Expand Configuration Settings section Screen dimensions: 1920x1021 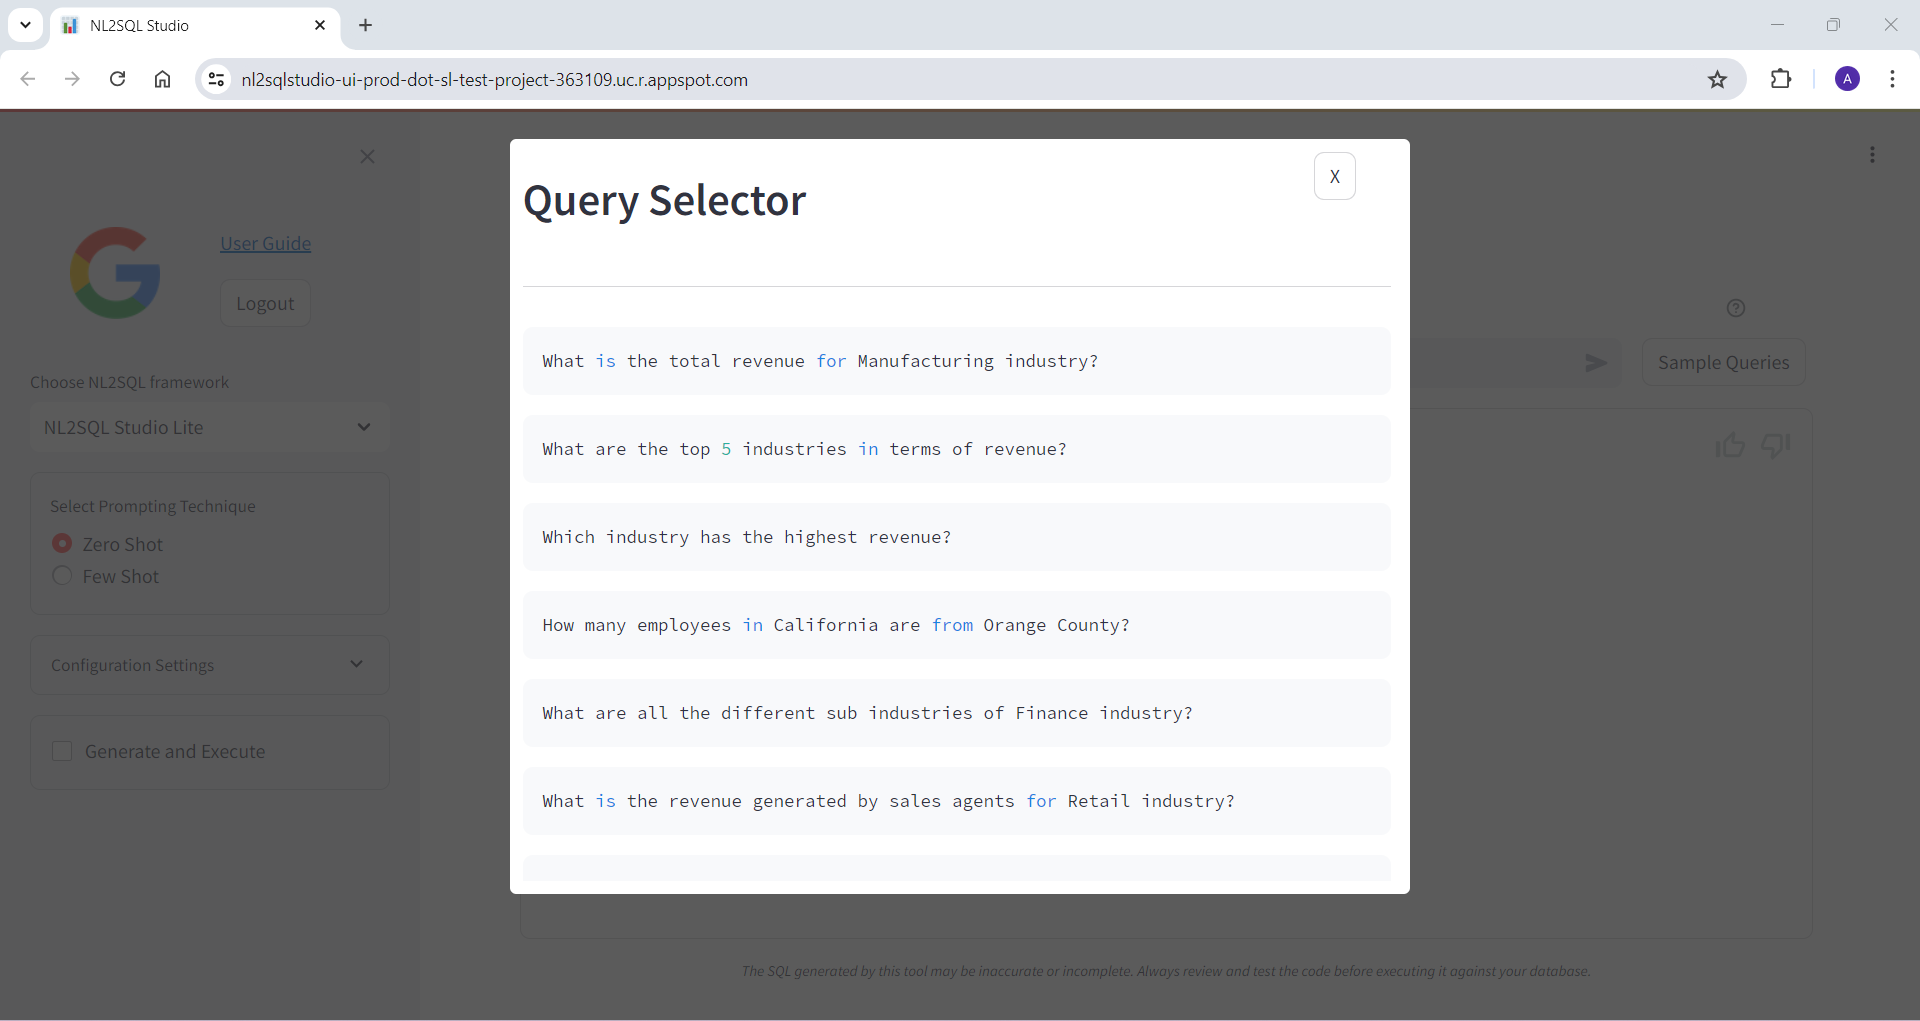tap(209, 665)
